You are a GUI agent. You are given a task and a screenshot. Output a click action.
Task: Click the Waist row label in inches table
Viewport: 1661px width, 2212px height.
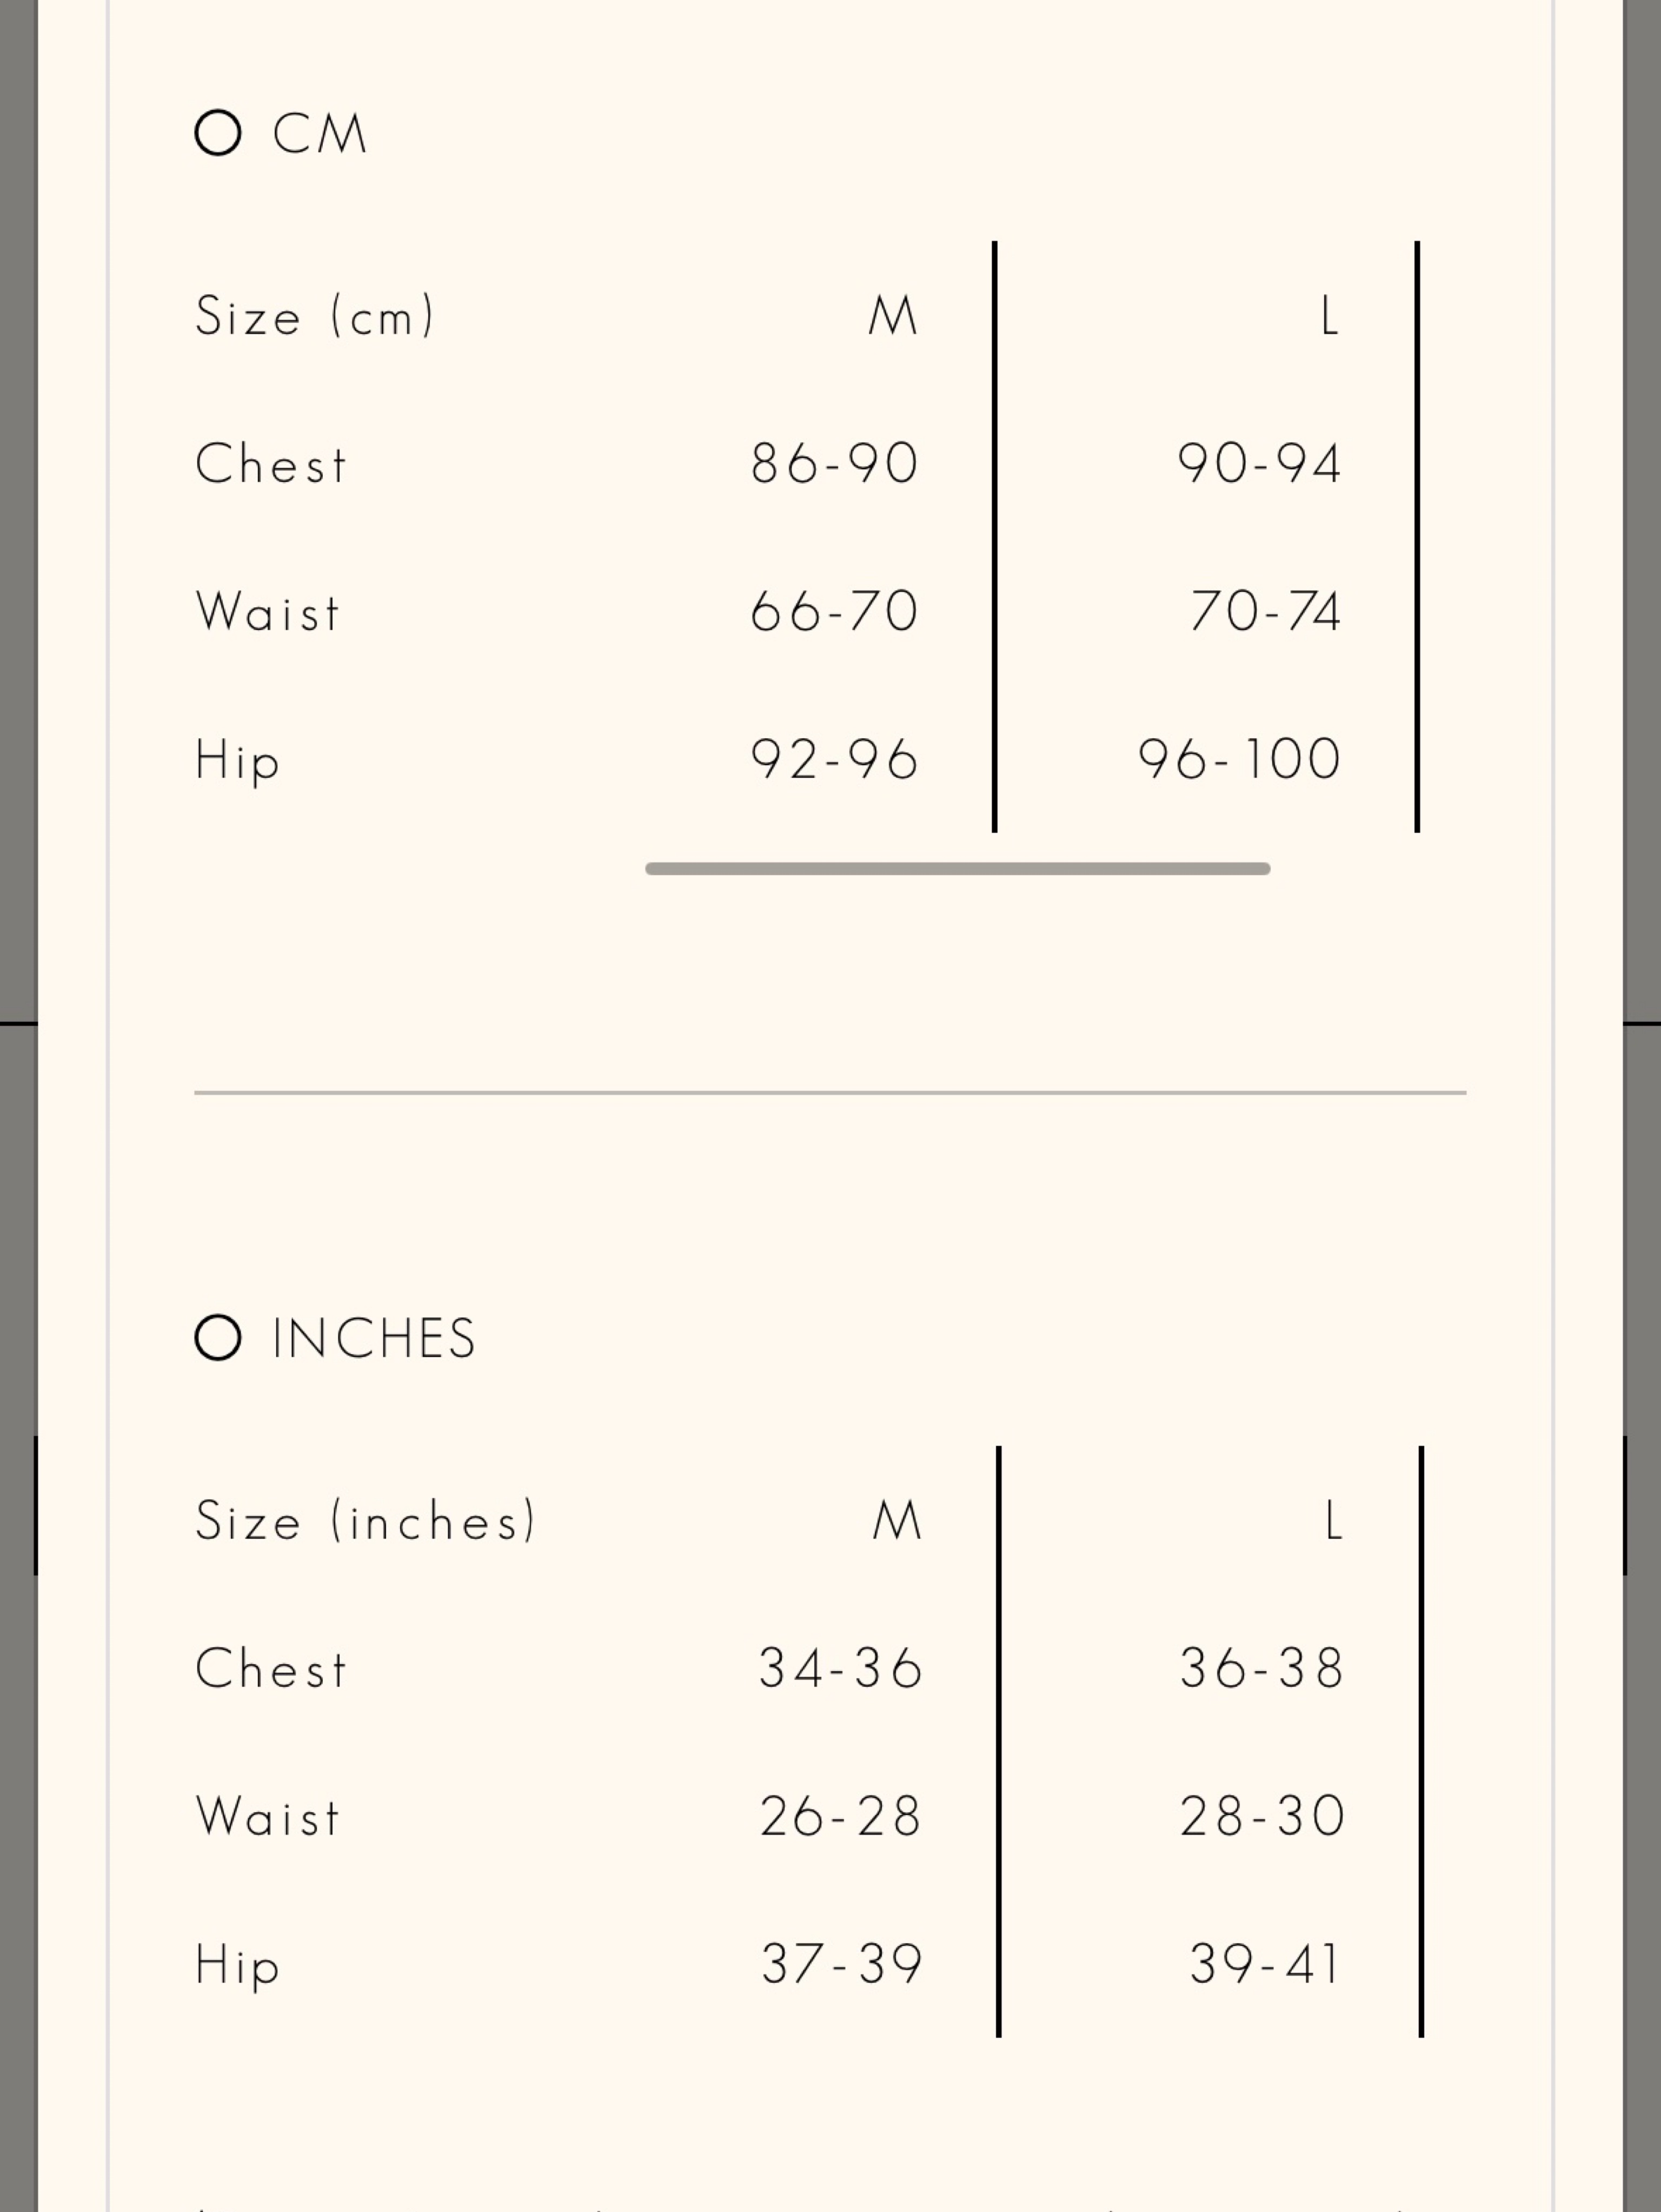(268, 1816)
